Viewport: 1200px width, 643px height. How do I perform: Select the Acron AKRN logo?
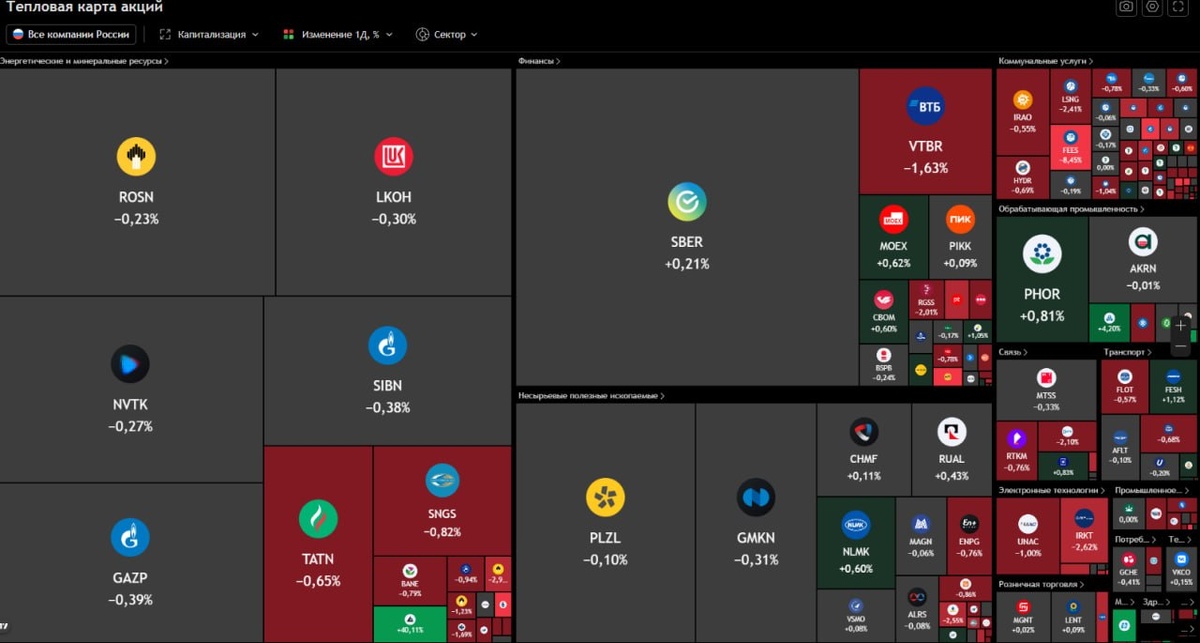point(1143,242)
